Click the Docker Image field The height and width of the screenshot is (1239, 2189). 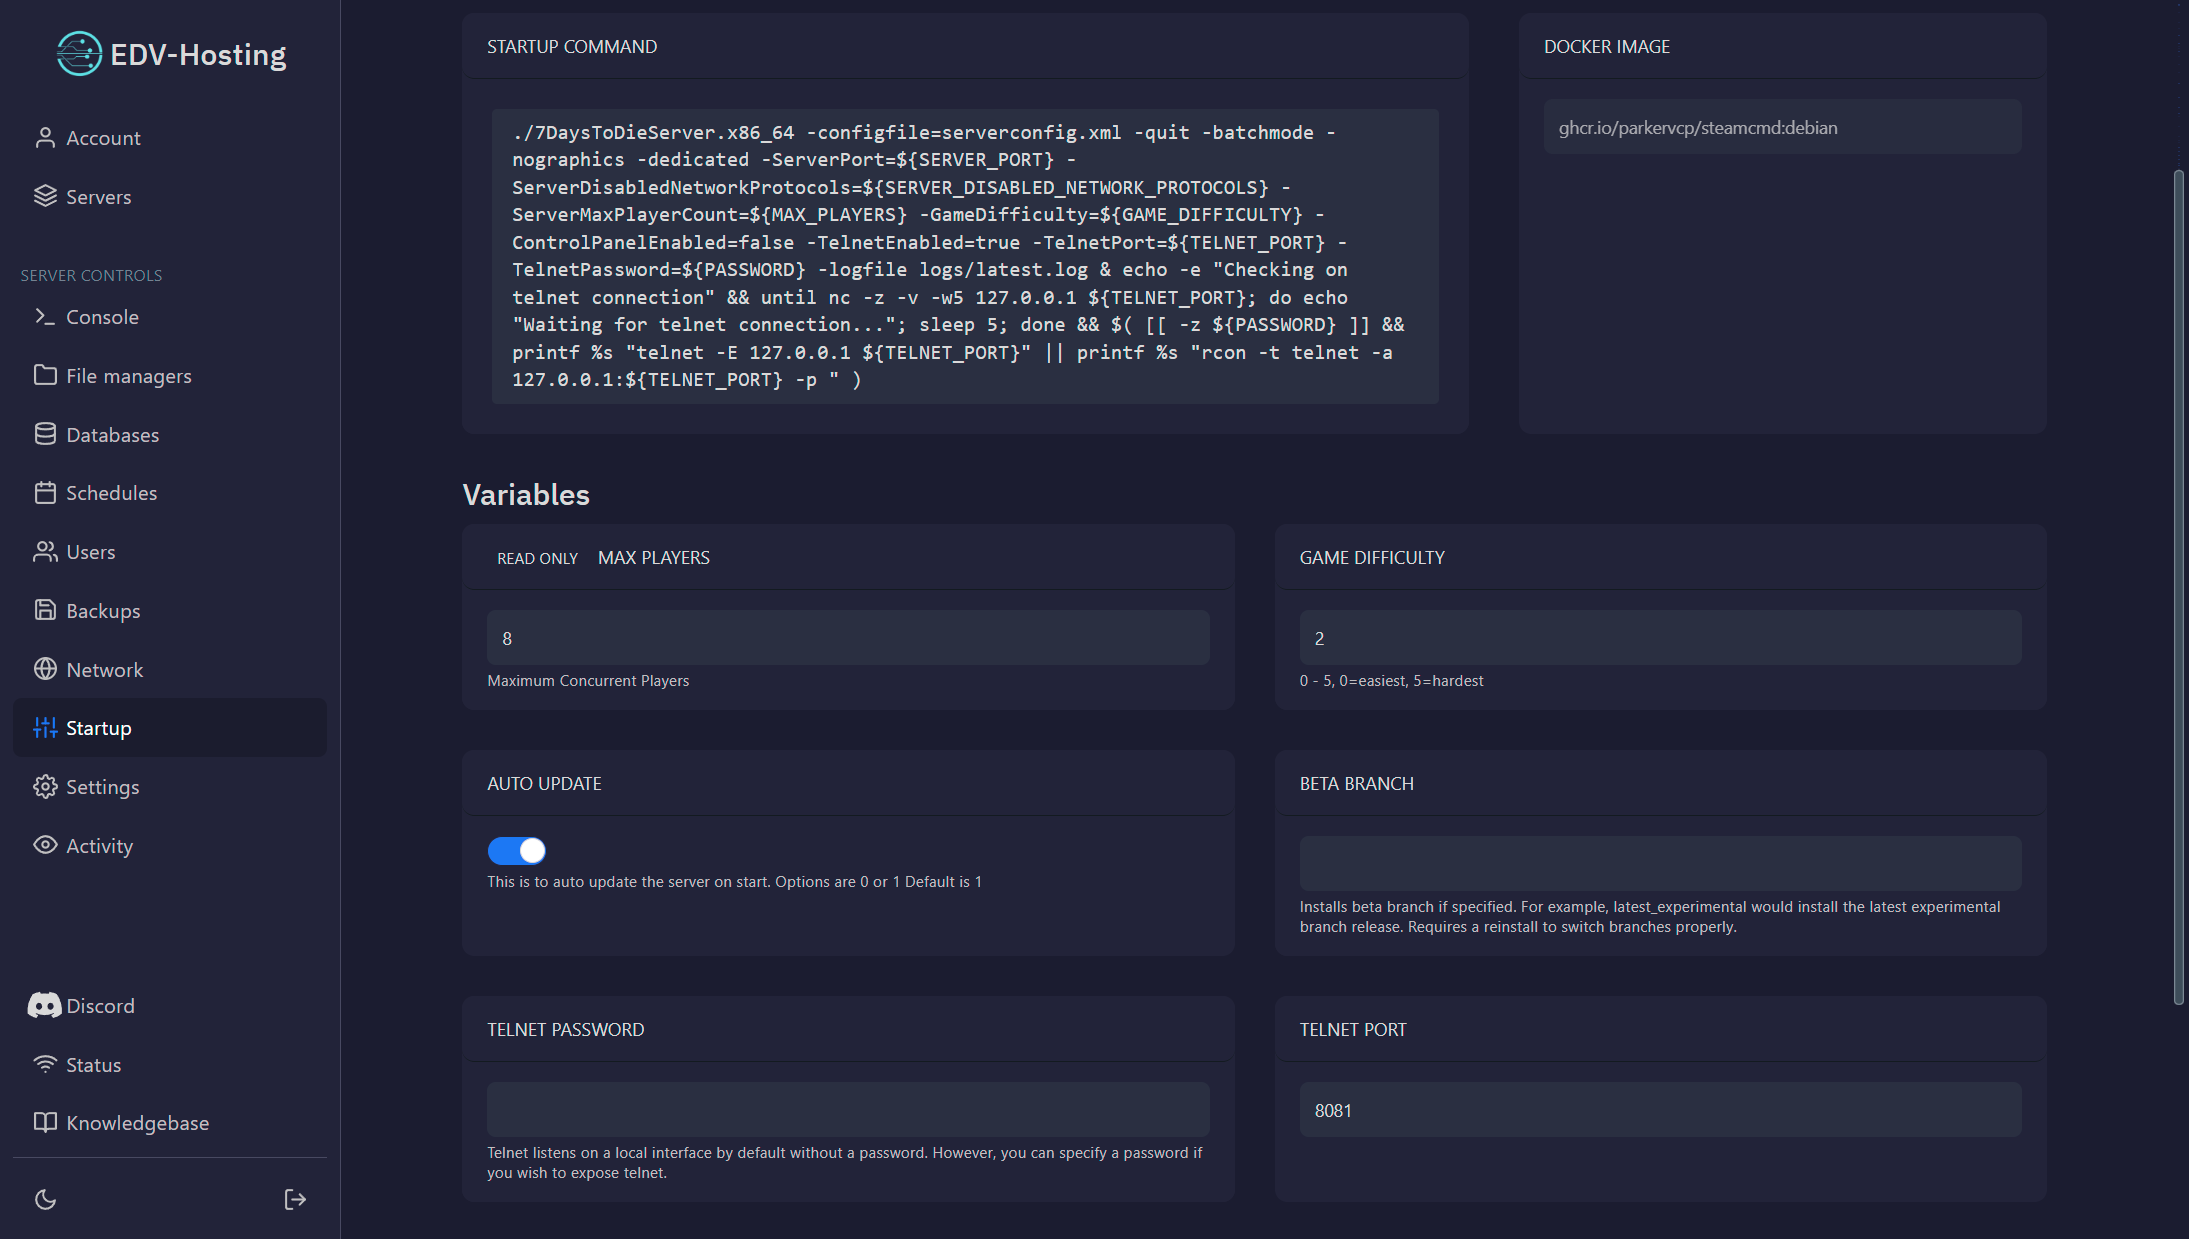[x=1782, y=127]
